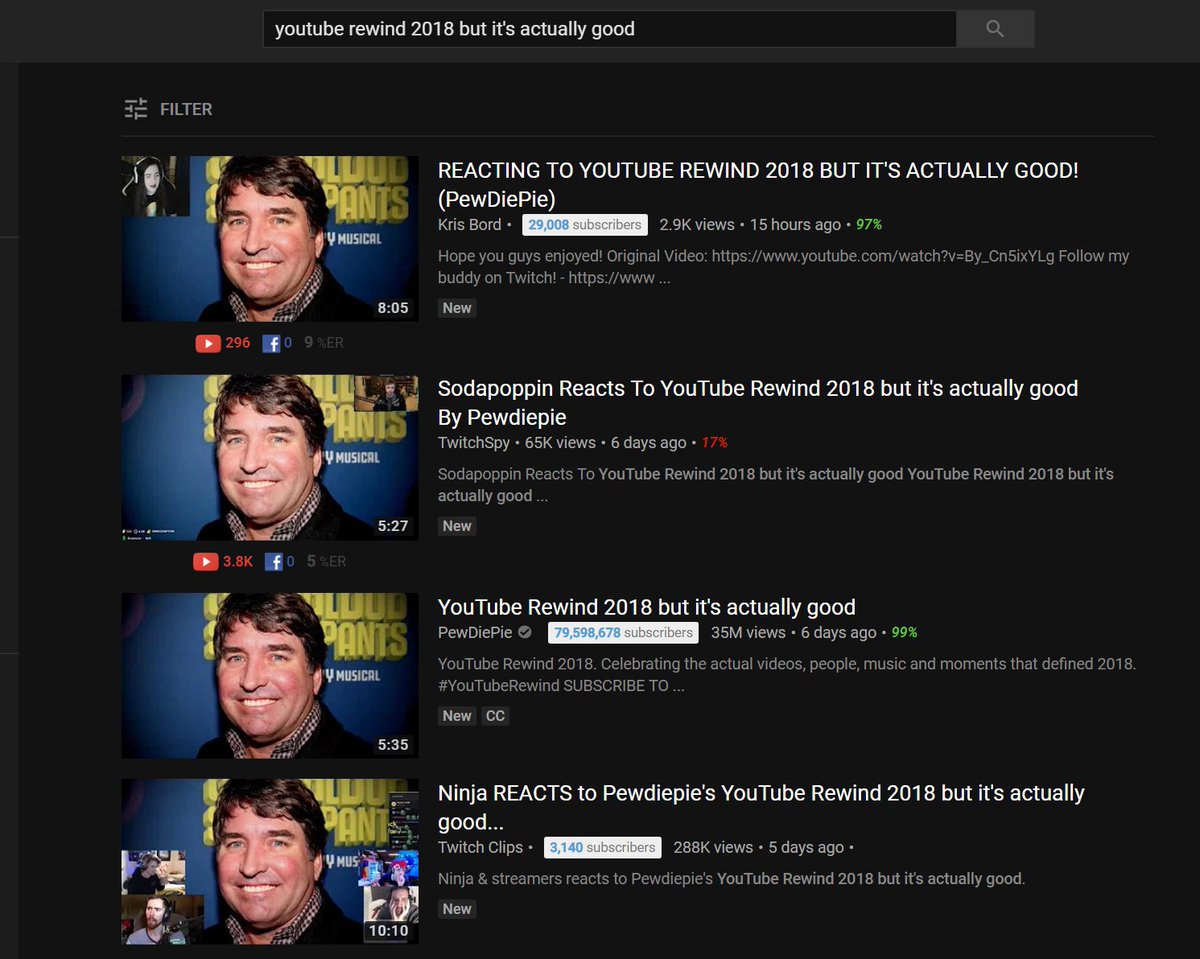Click the YouTube icon showing 3.8K
Image resolution: width=1200 pixels, height=959 pixels.
click(205, 561)
